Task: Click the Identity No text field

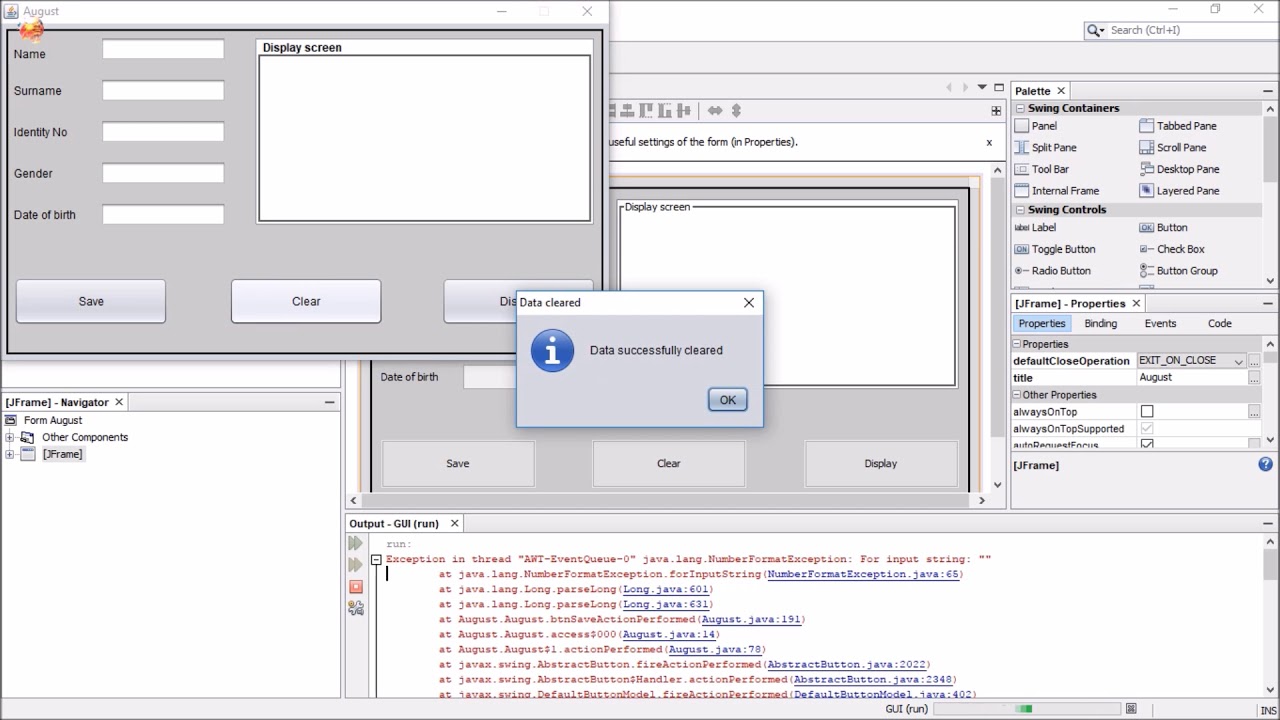Action: coord(163,132)
